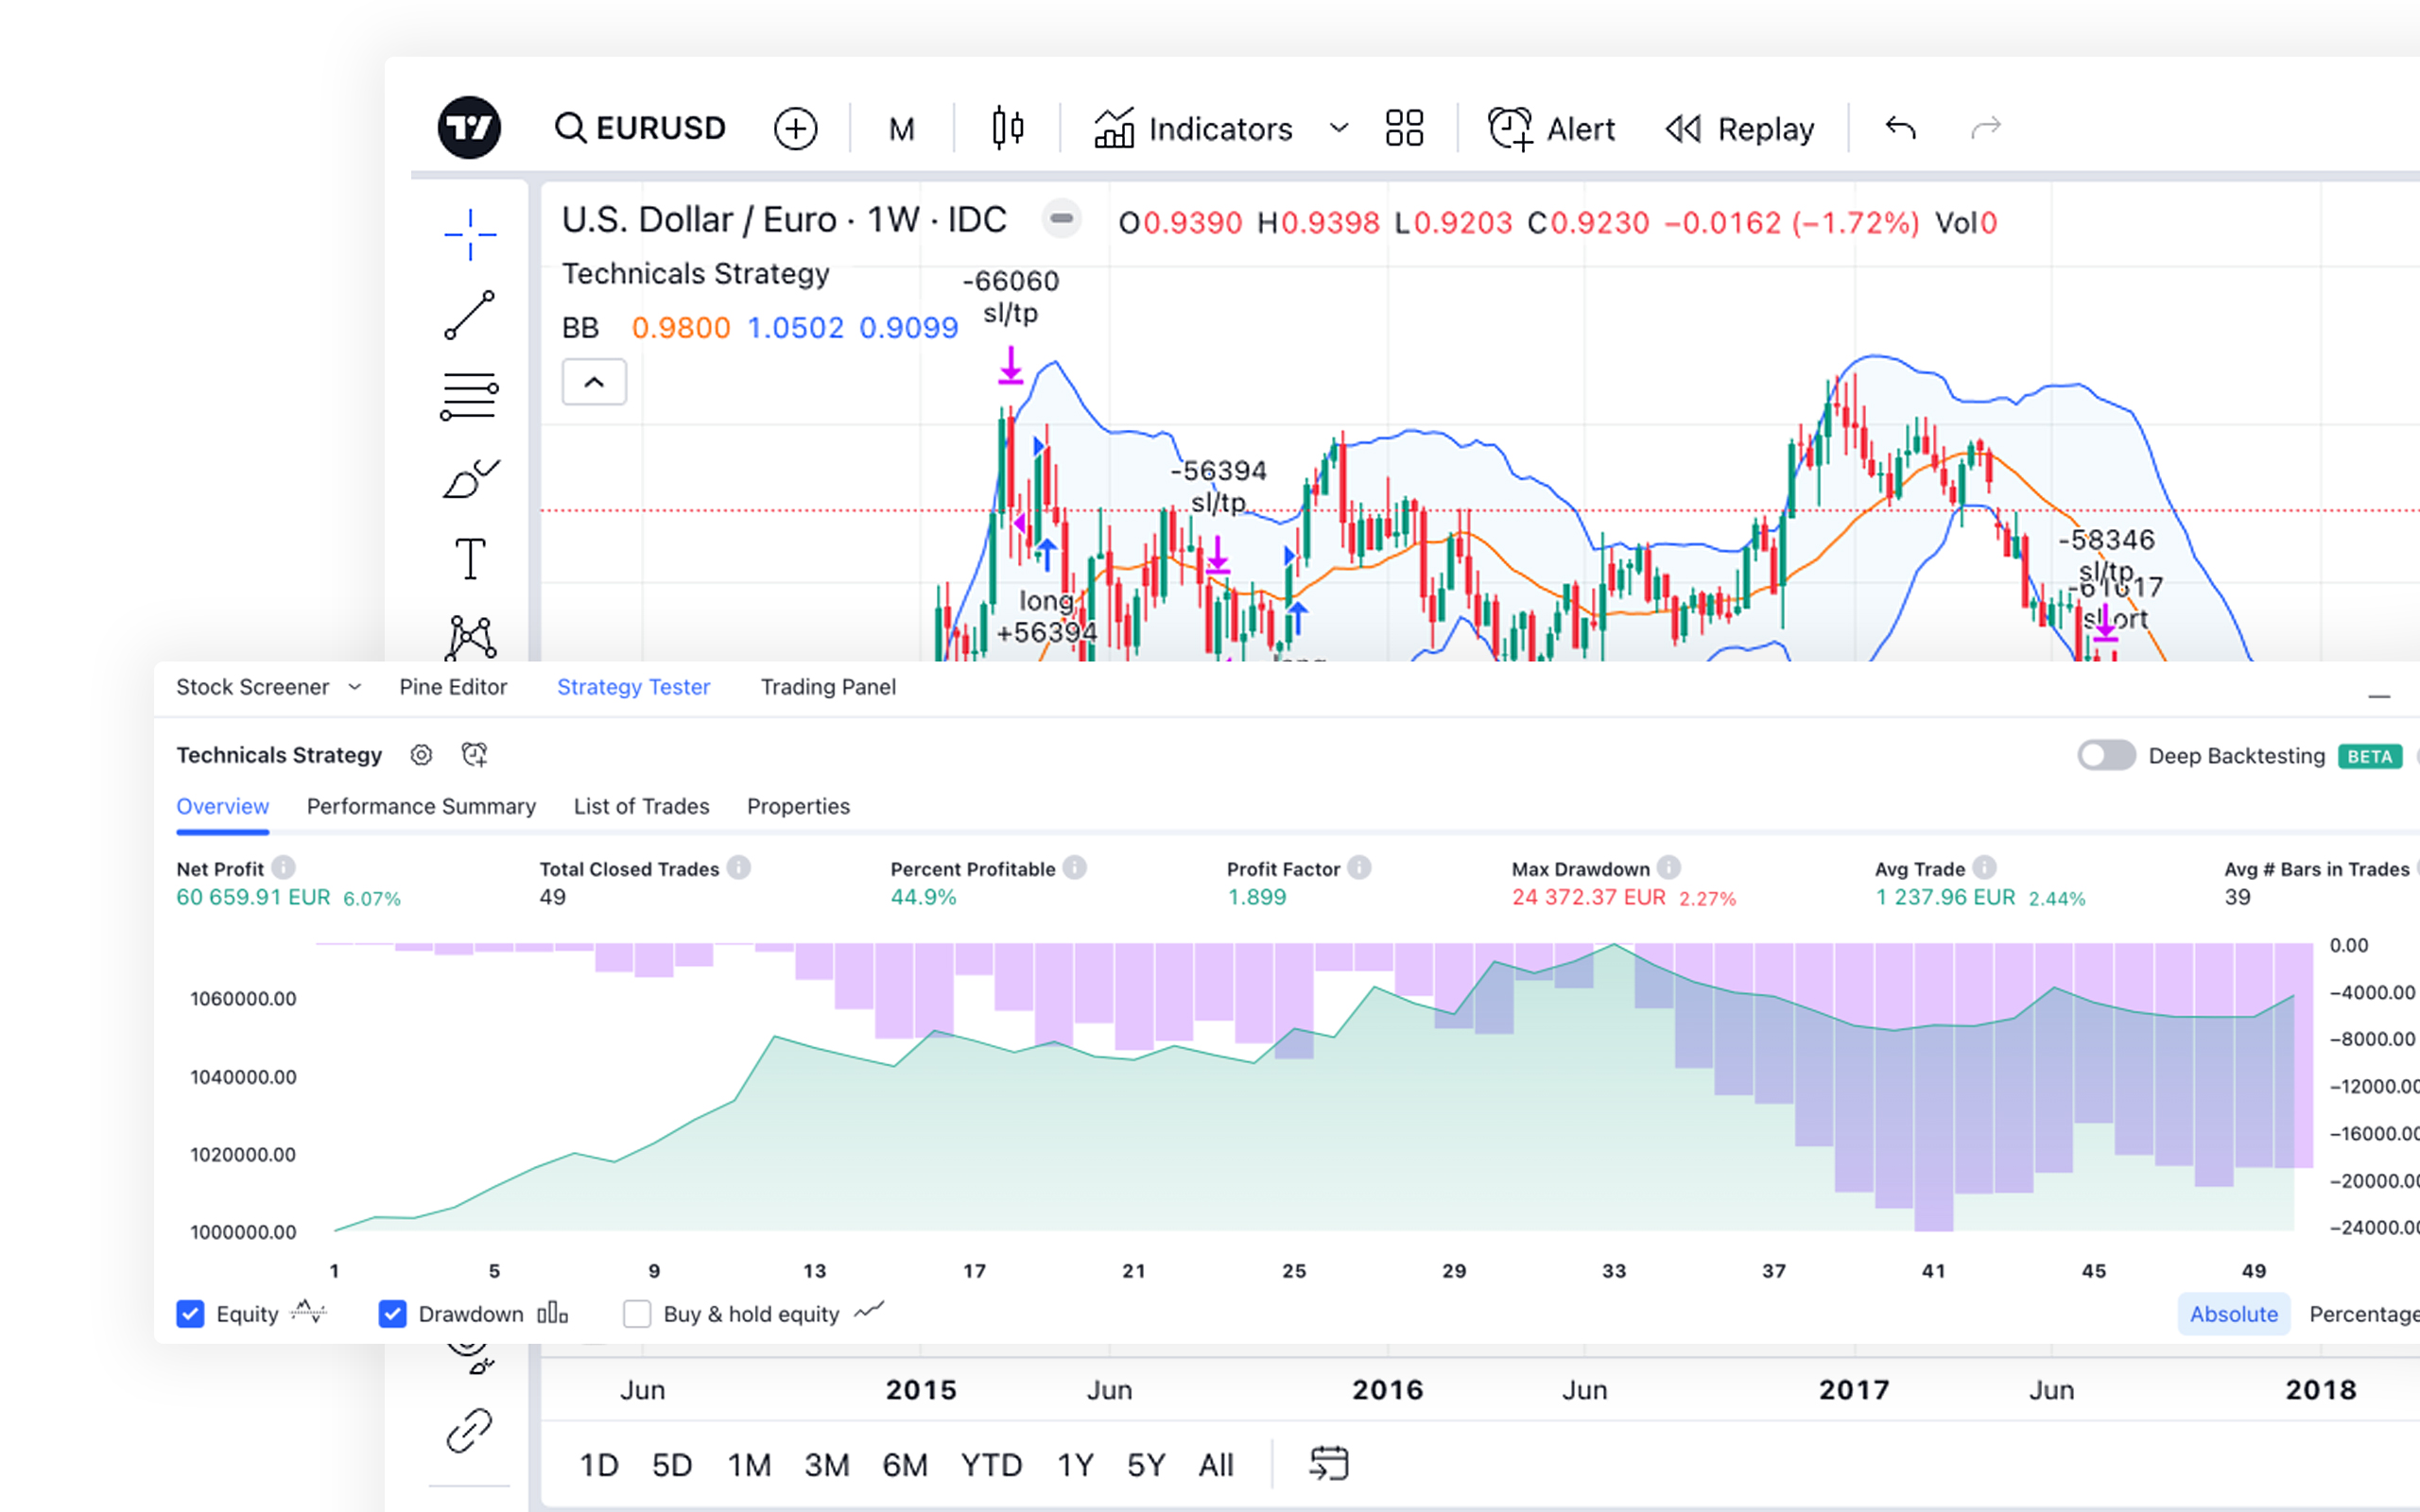Toggle Deep Backtesting switch on
Screen dimensions: 2420x1512
pos(2106,755)
